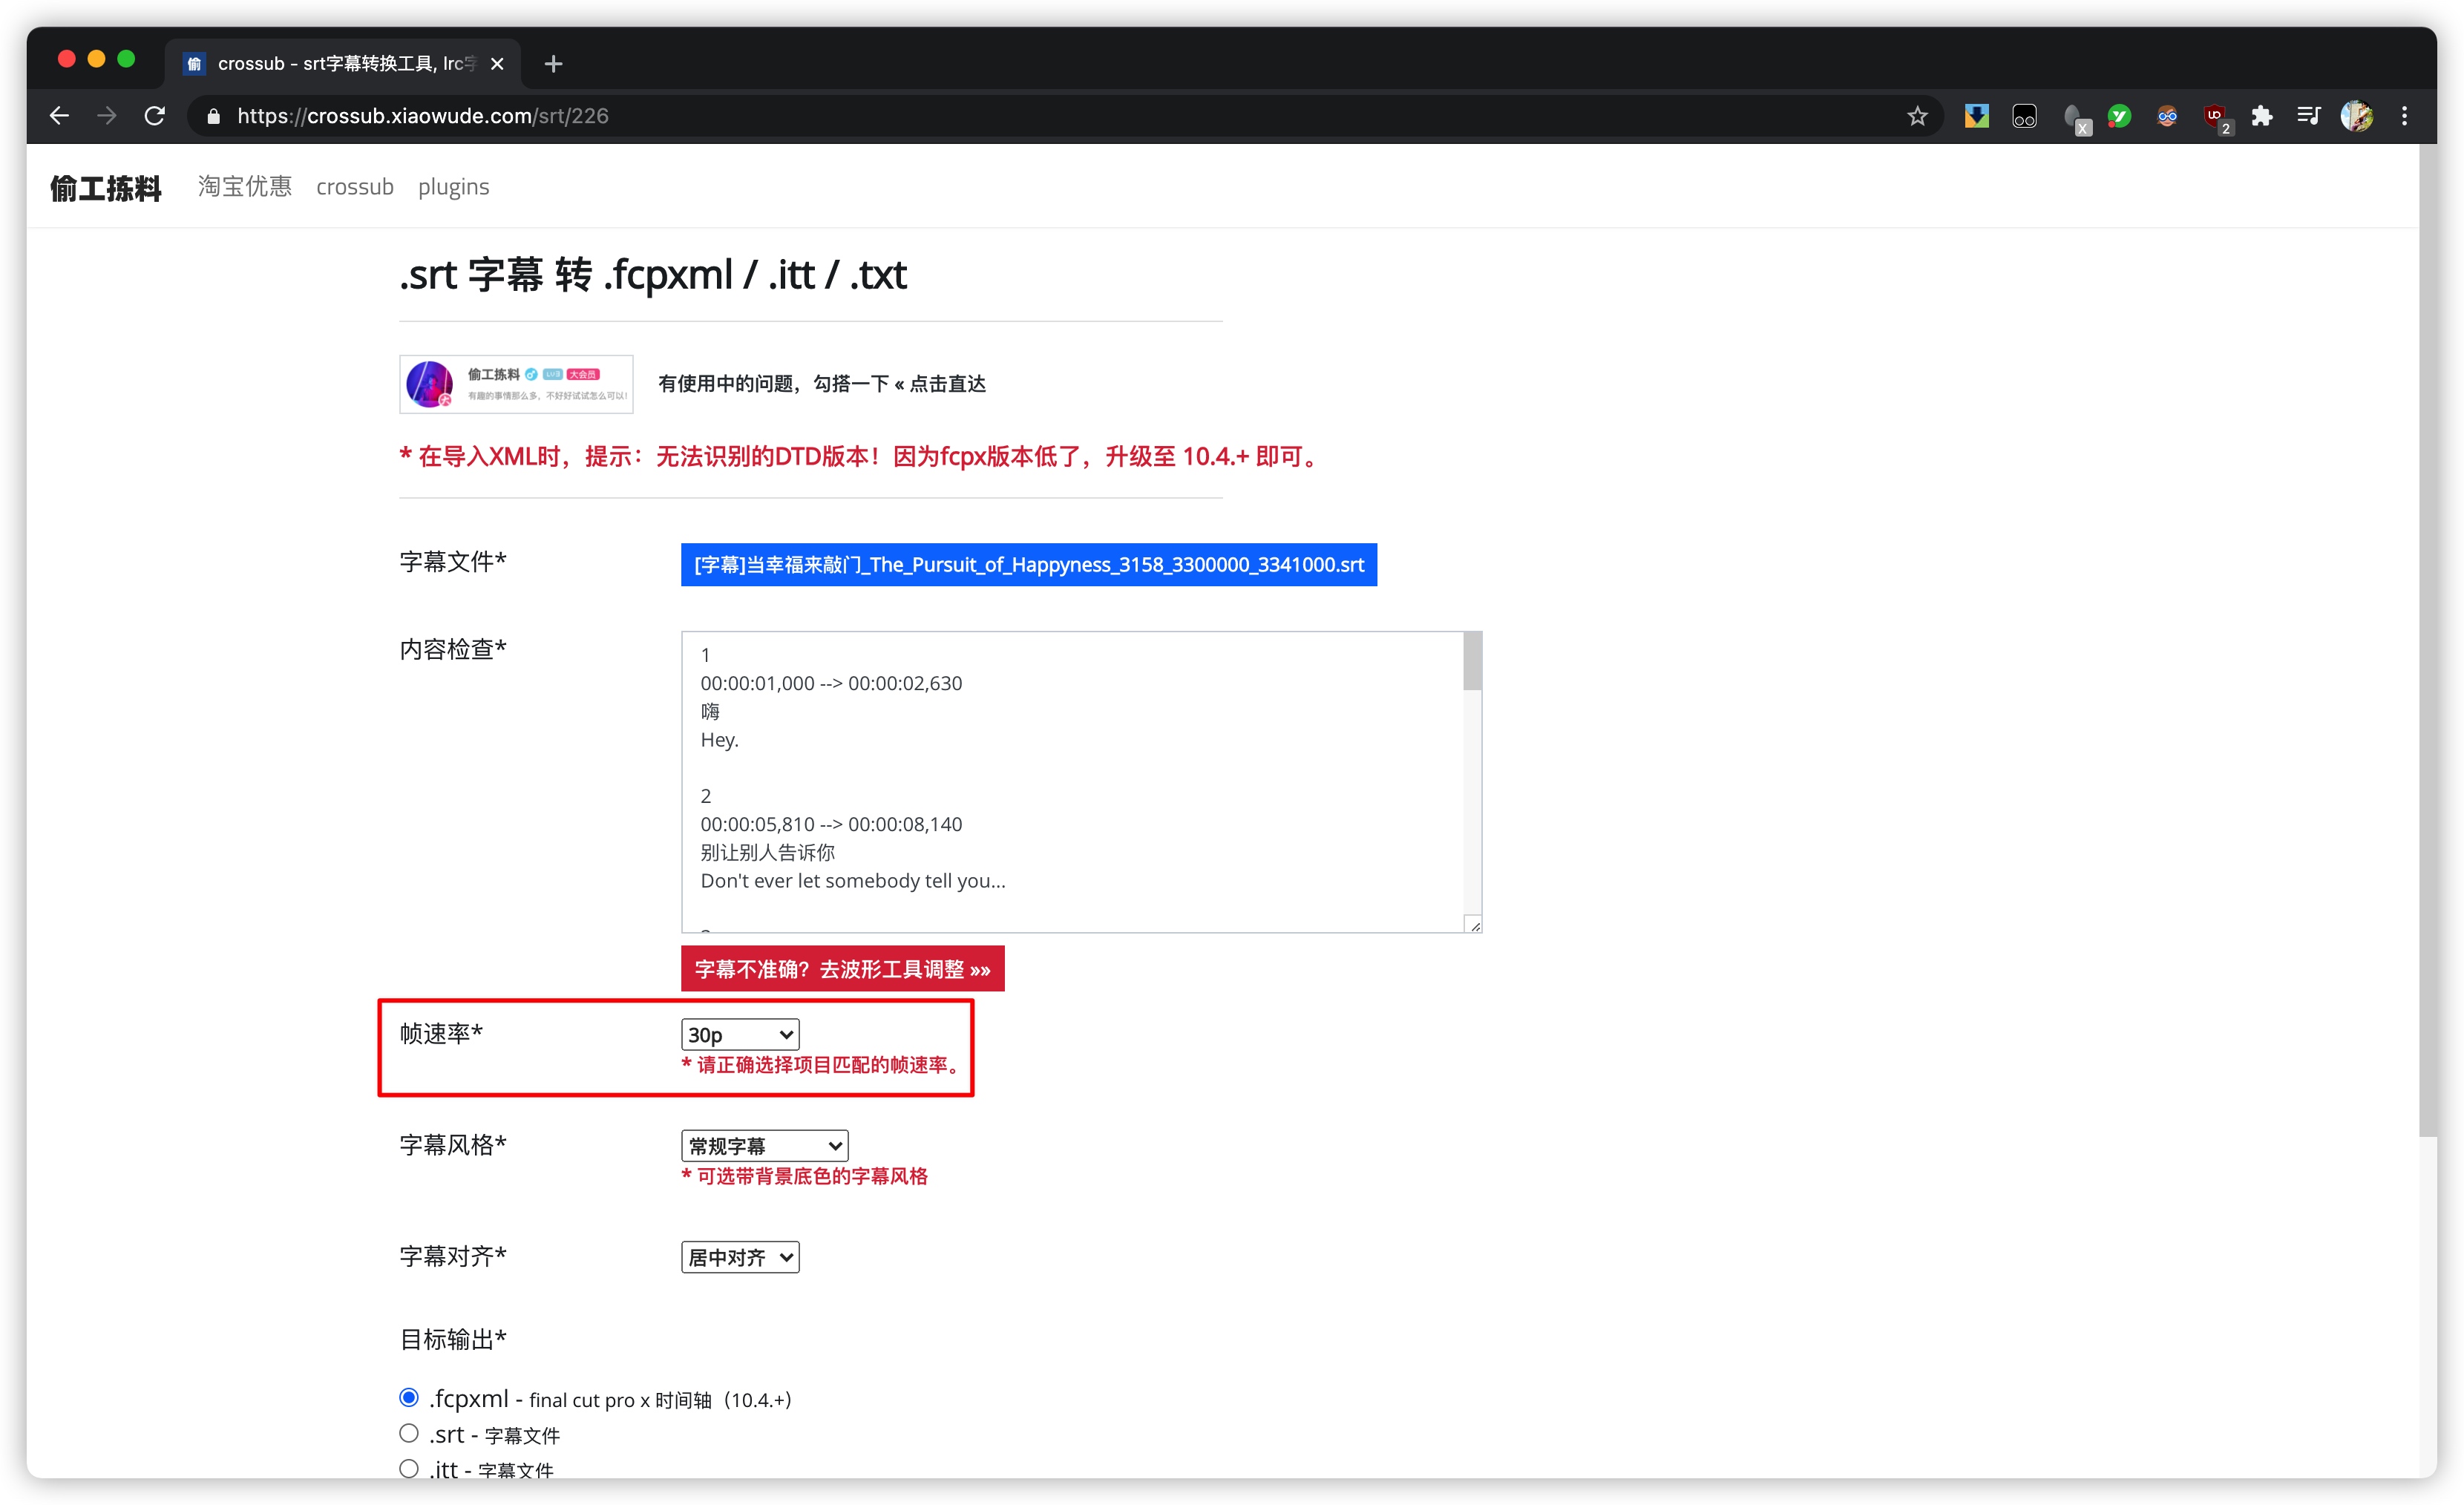Click the red 去波形工具调整 button

pos(842,969)
